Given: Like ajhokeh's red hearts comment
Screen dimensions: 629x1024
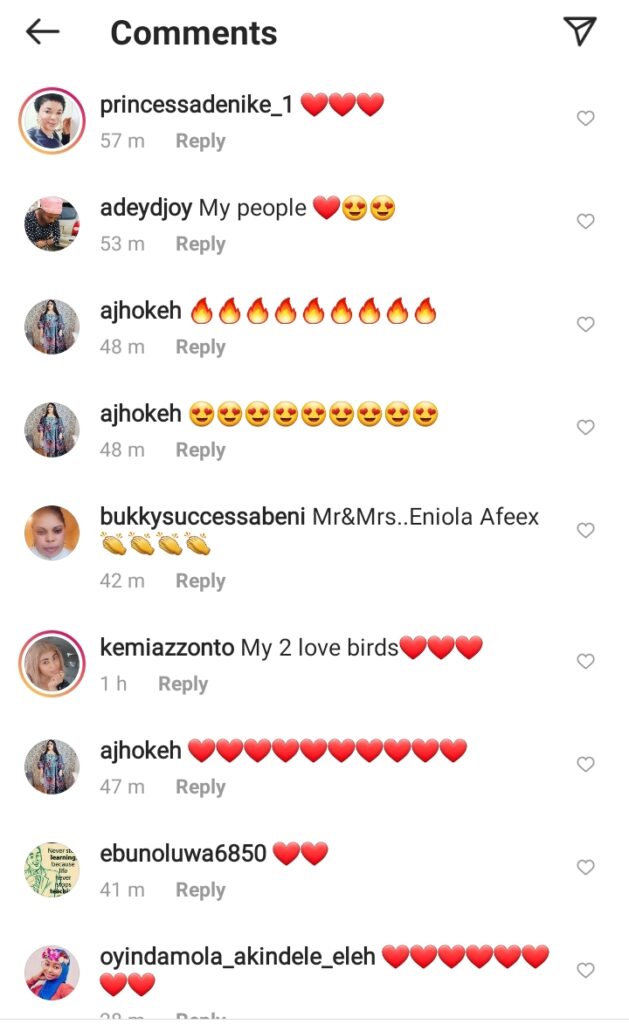Looking at the screenshot, I should (585, 764).
